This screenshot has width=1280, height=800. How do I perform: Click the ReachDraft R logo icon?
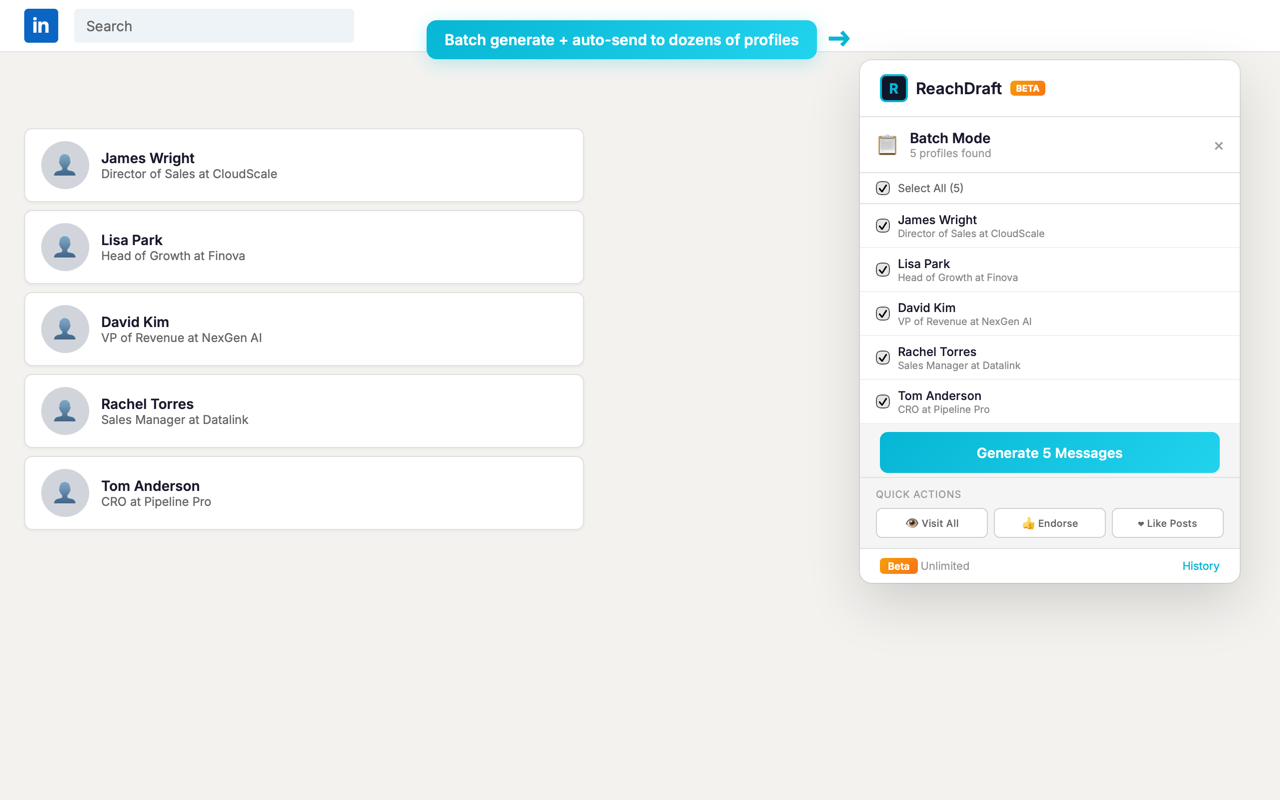point(893,88)
